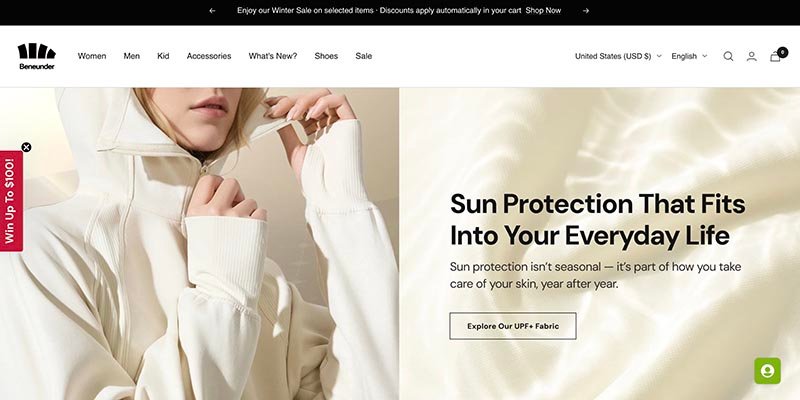Expand the United States (USD $) currency dropdown
This screenshot has width=800, height=400.
pyautogui.click(x=618, y=56)
